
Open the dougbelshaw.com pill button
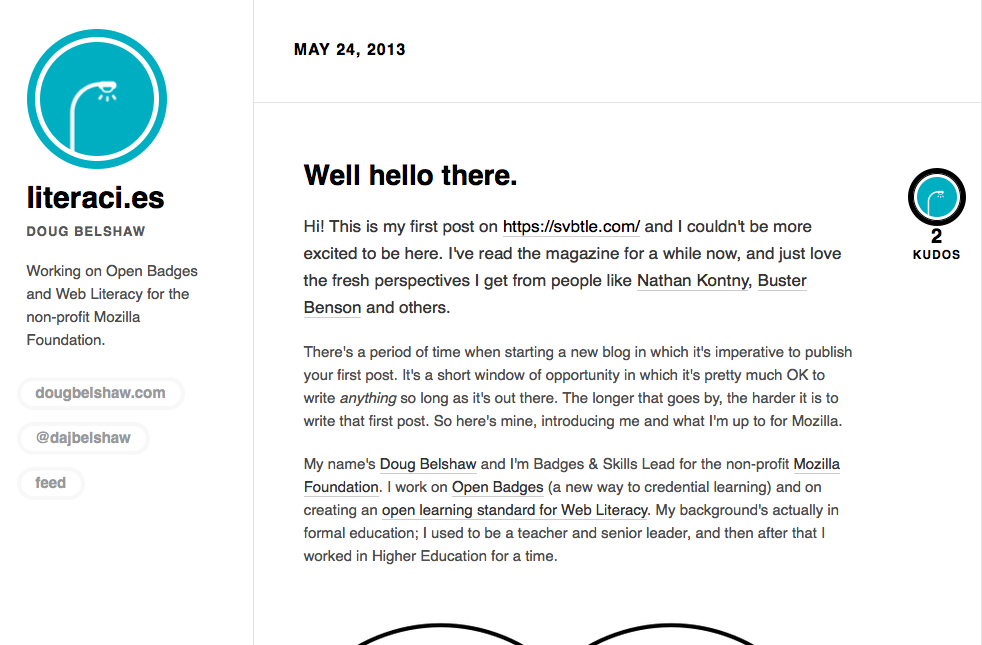(100, 393)
